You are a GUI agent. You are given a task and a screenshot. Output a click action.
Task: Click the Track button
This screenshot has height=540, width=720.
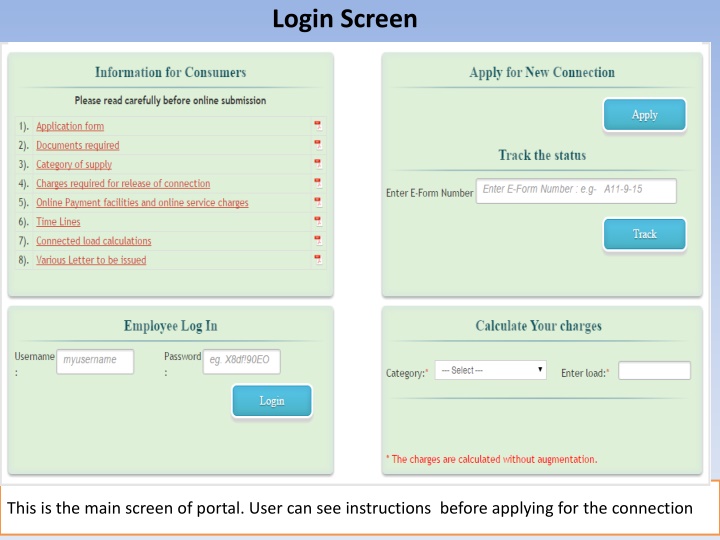point(644,234)
